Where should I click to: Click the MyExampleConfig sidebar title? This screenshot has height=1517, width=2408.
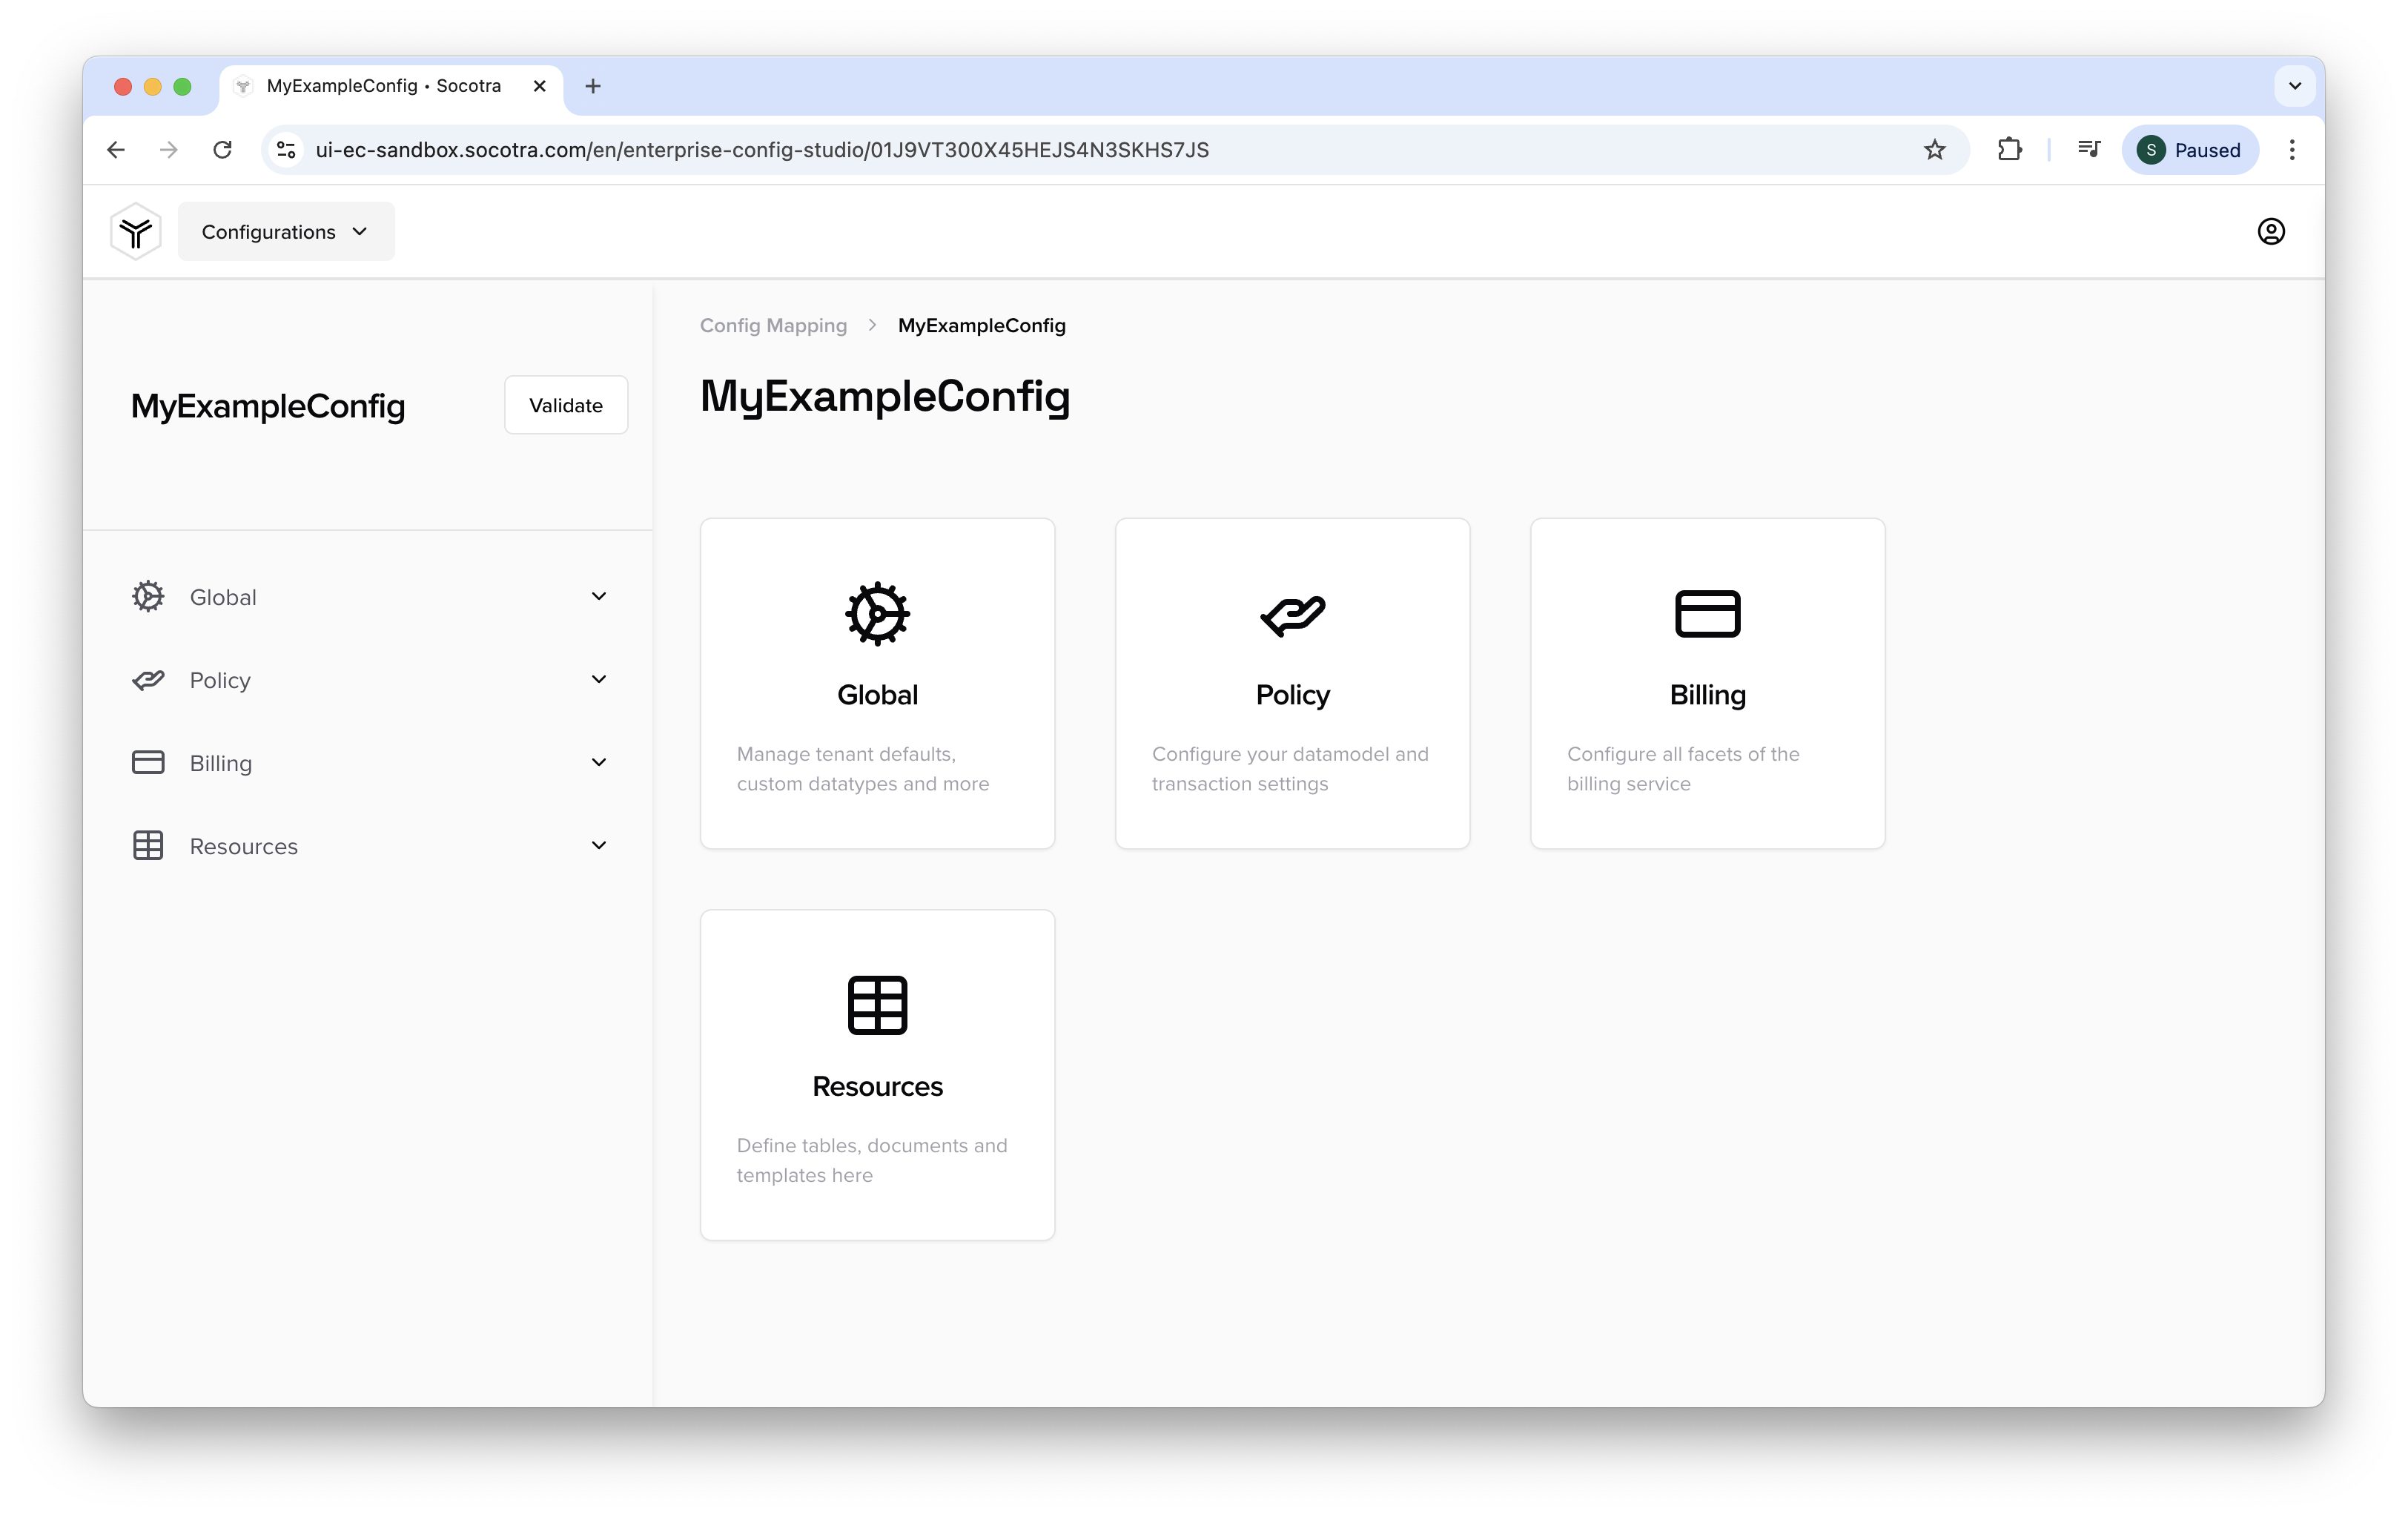pyautogui.click(x=268, y=406)
